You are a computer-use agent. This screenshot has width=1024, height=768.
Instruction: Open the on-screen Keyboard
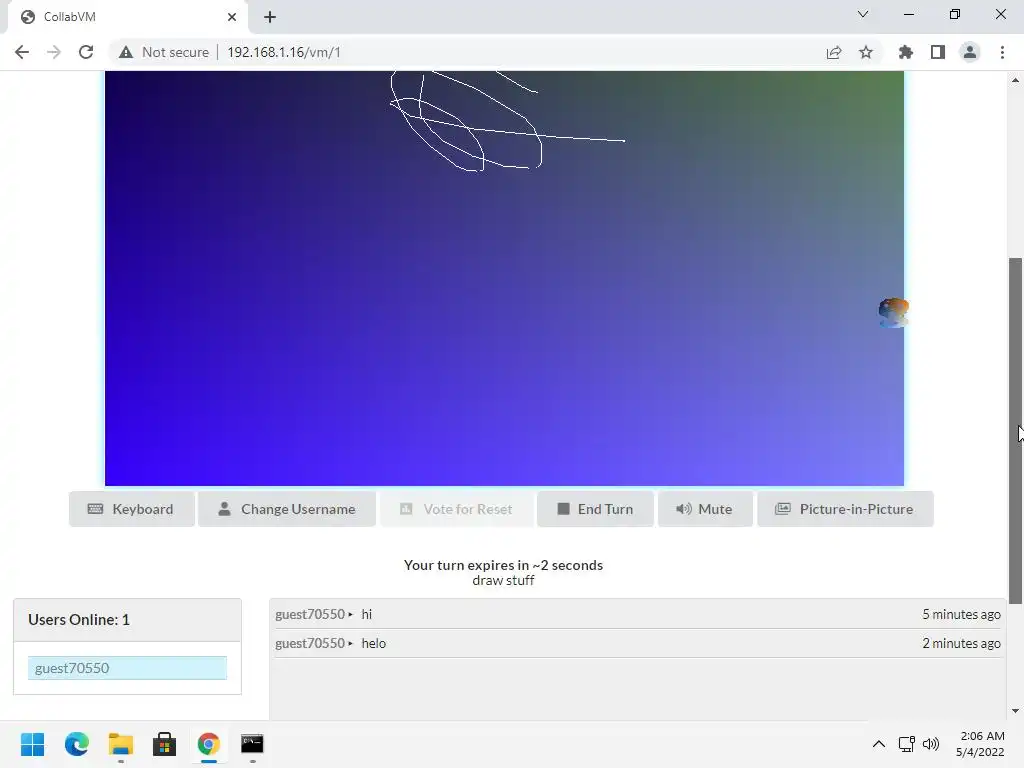(131, 509)
